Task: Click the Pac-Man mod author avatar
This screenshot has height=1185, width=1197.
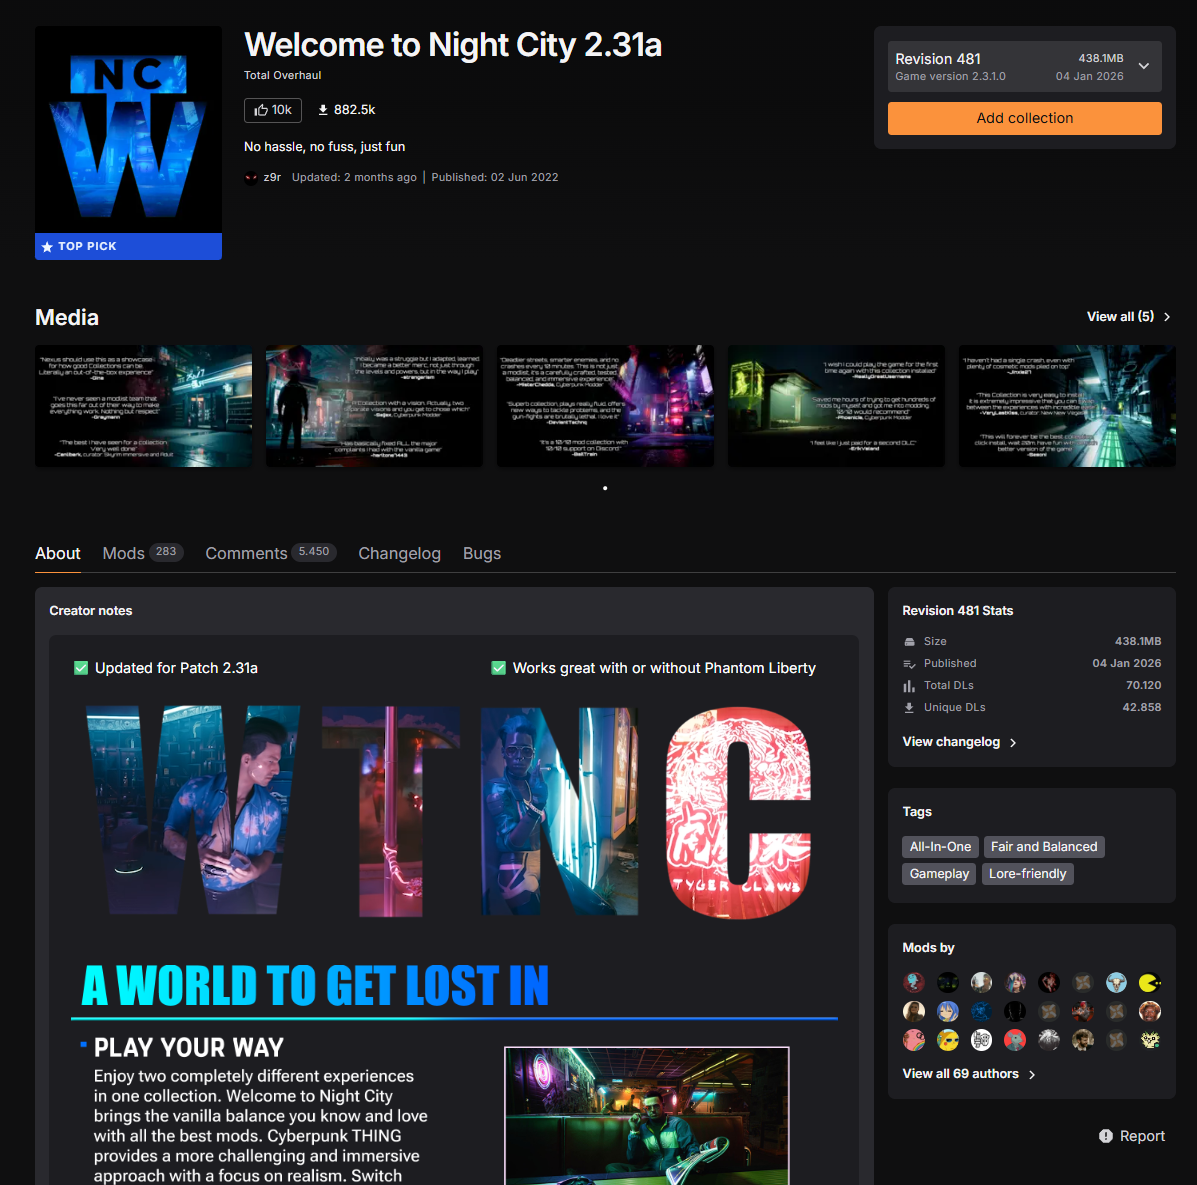Action: coord(1150,983)
